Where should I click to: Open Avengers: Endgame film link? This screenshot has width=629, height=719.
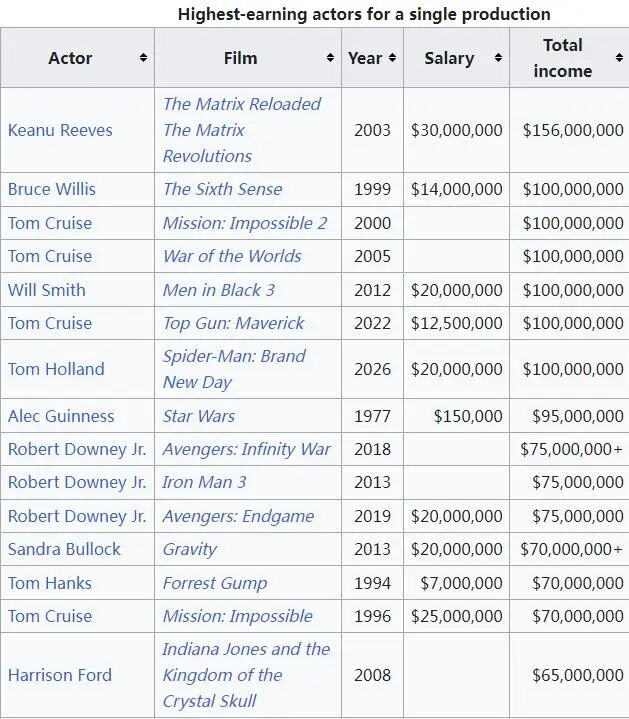coord(238,516)
